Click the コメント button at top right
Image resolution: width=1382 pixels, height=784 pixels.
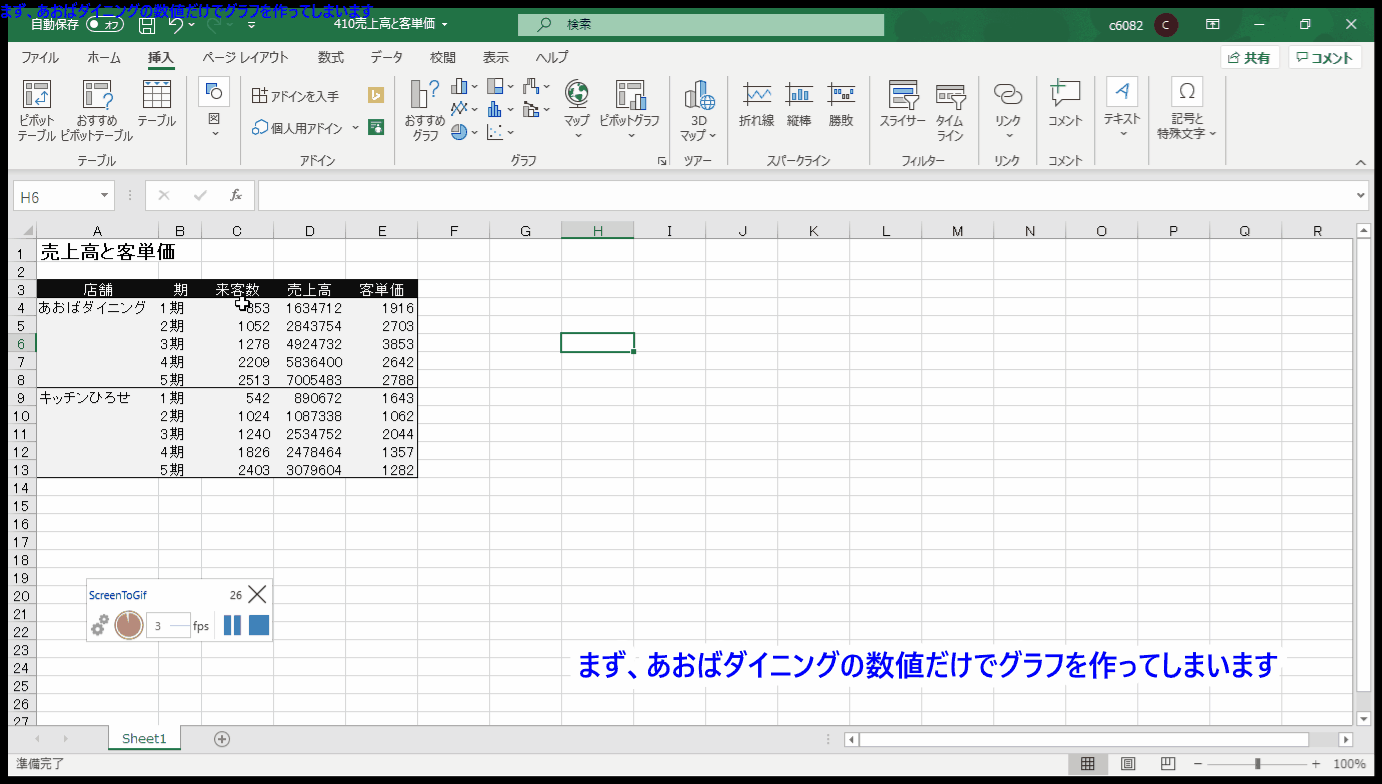point(1325,58)
